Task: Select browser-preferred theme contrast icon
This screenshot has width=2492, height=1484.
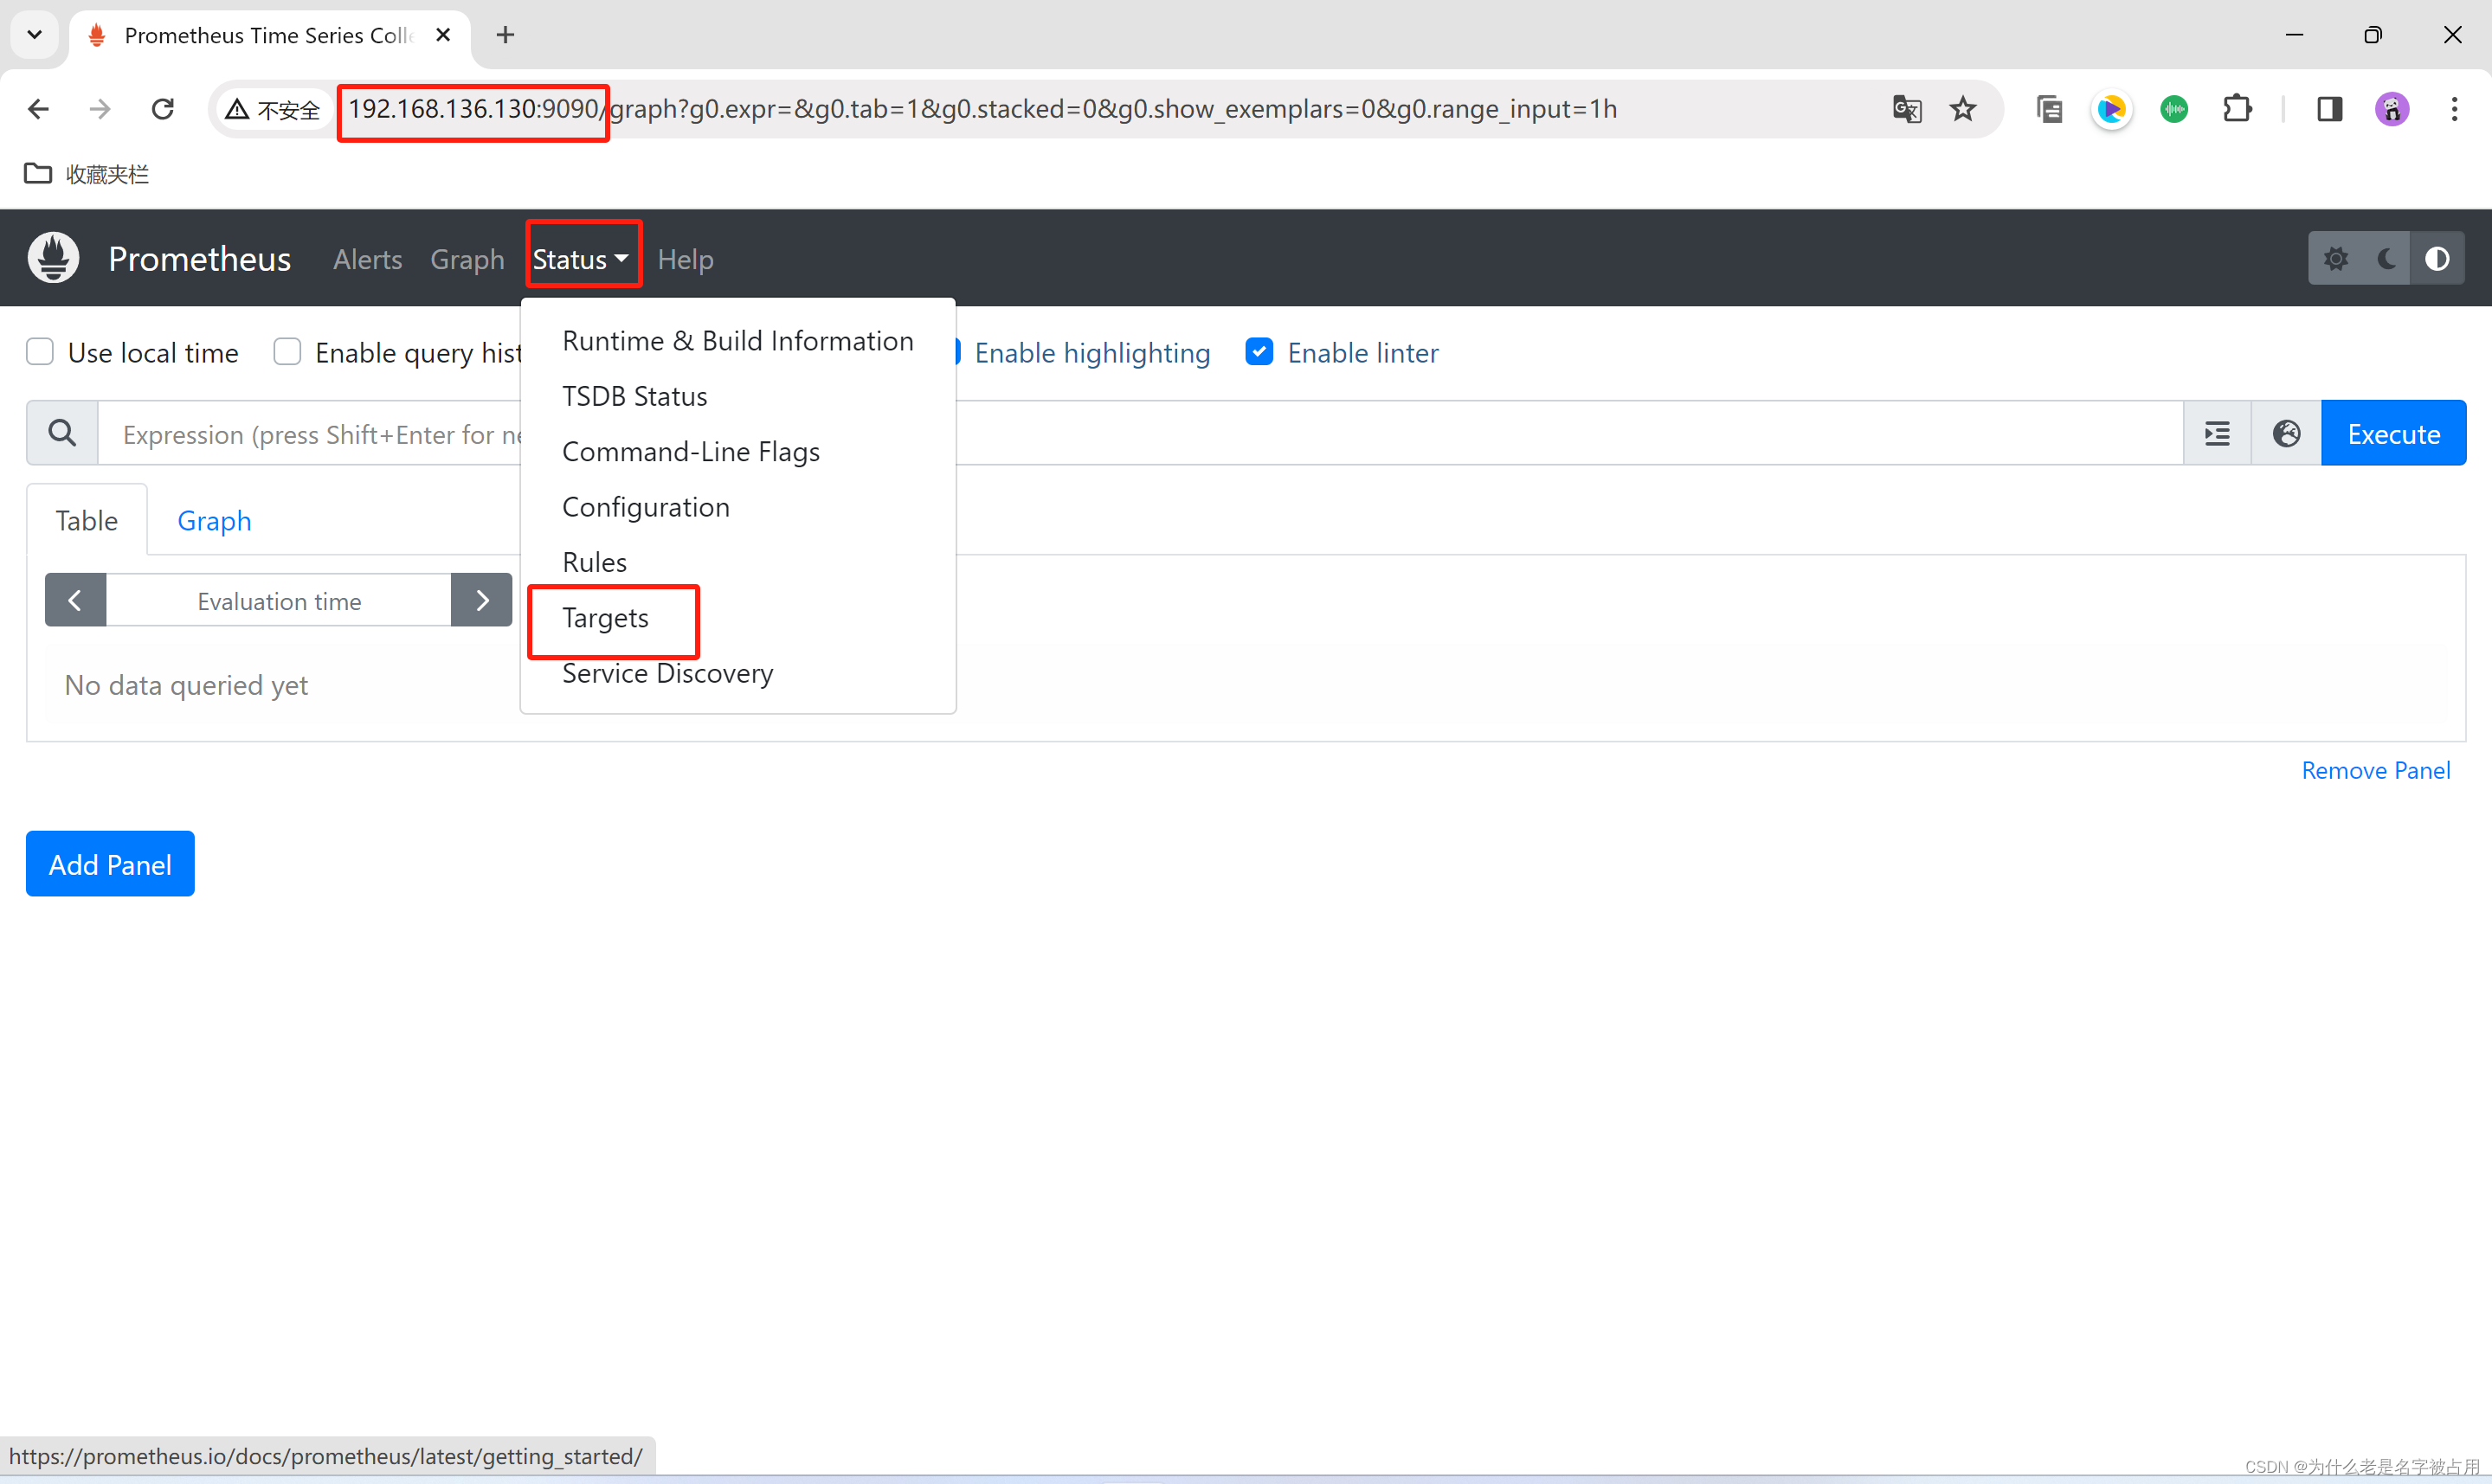Action: click(2438, 259)
